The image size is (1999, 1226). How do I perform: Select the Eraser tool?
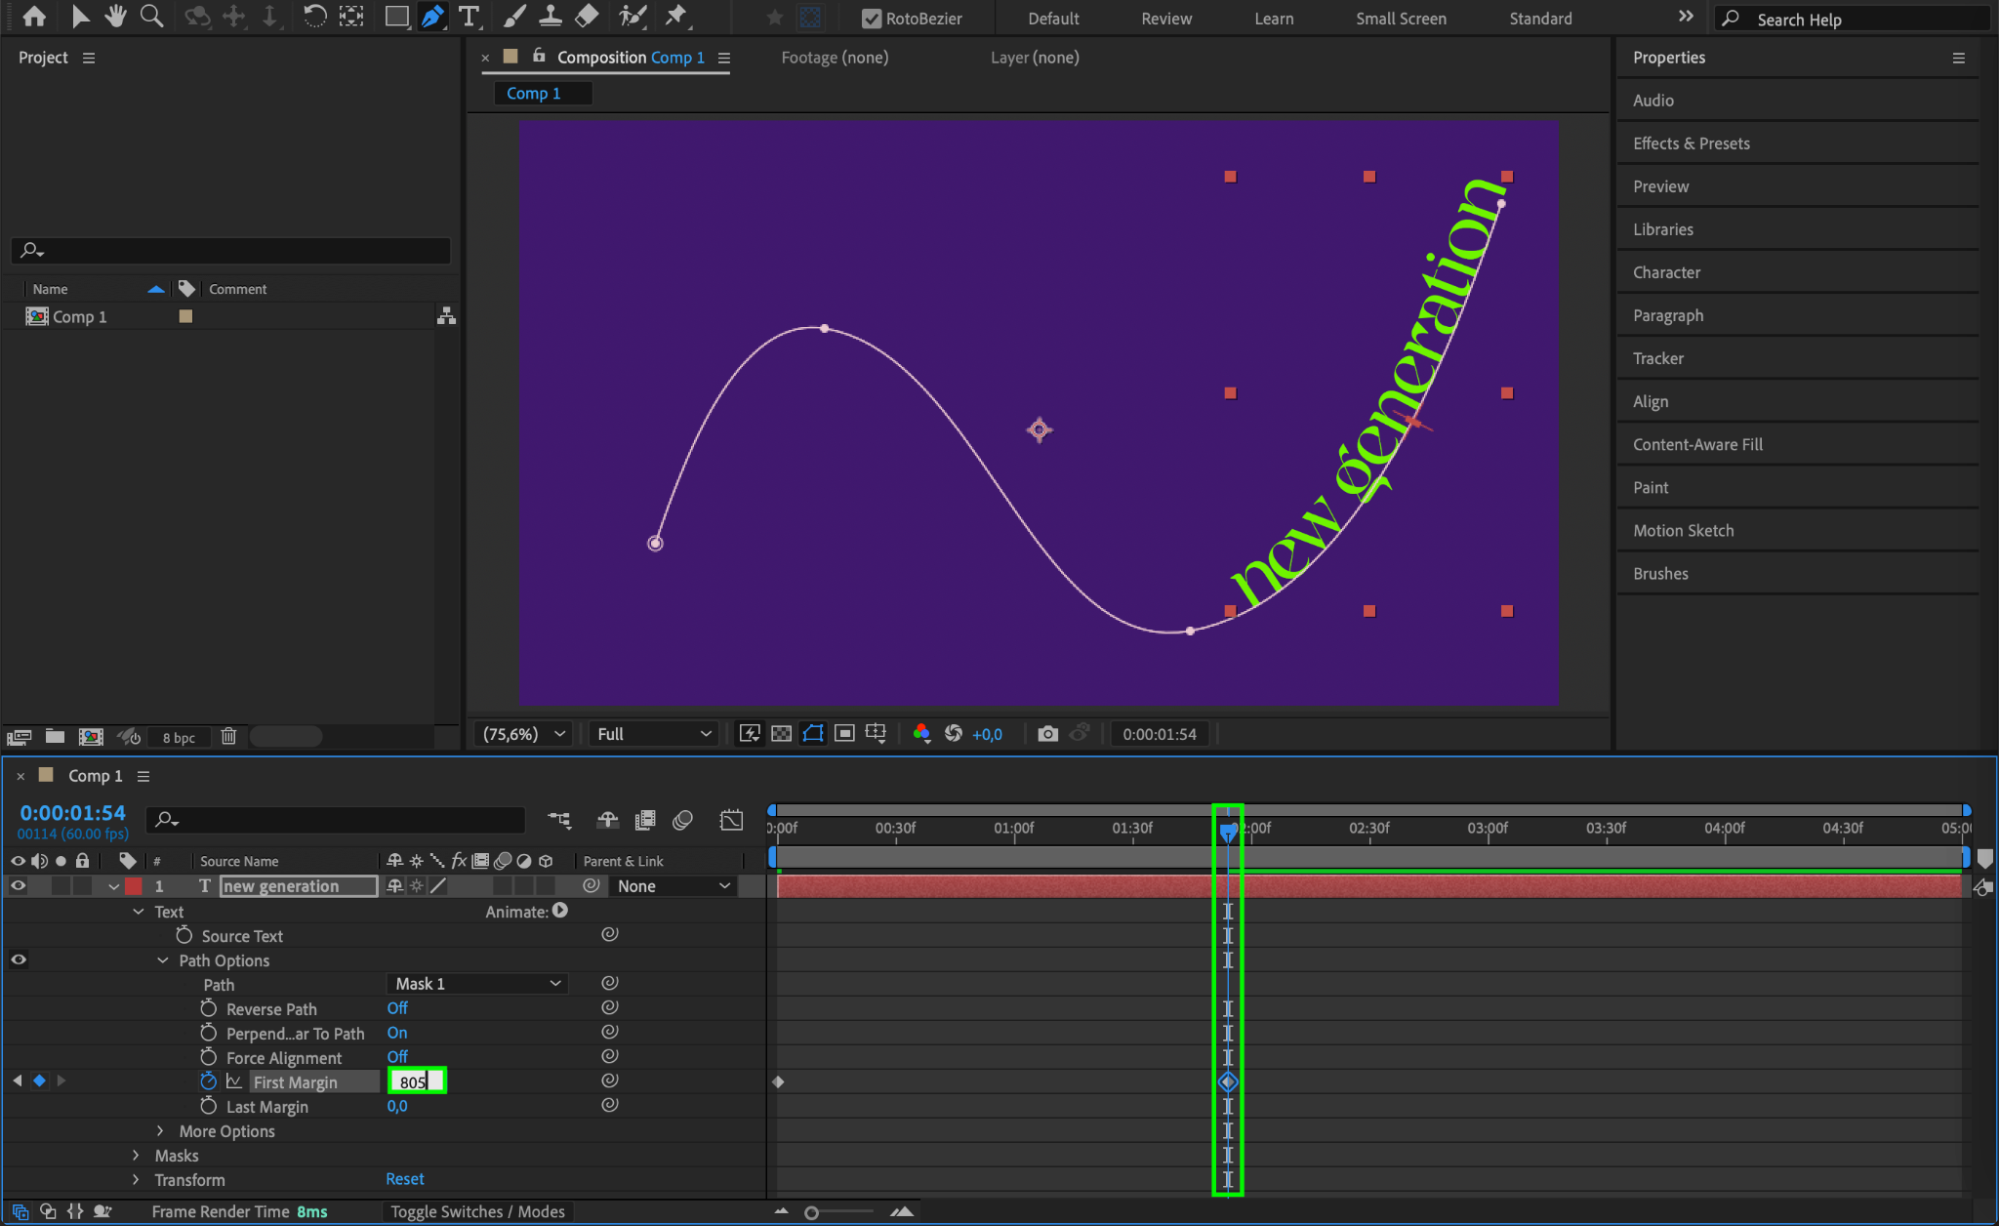588,16
